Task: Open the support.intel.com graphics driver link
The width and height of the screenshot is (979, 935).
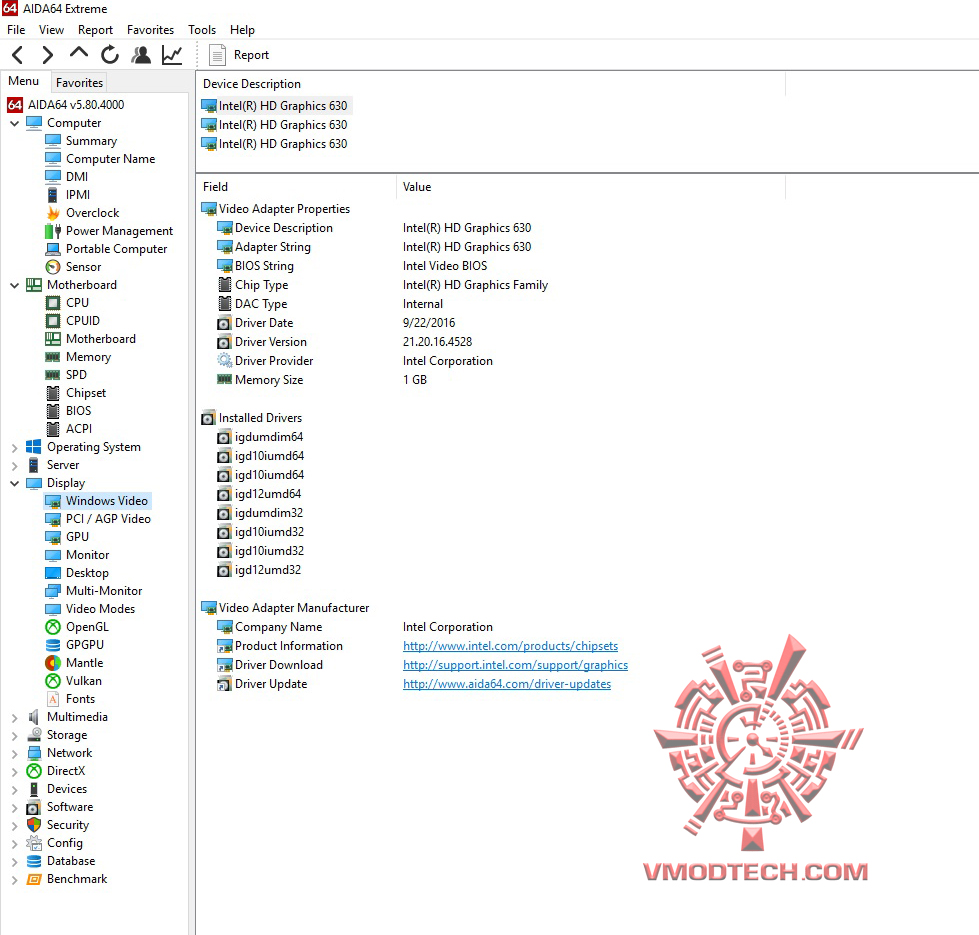Action: tap(515, 665)
